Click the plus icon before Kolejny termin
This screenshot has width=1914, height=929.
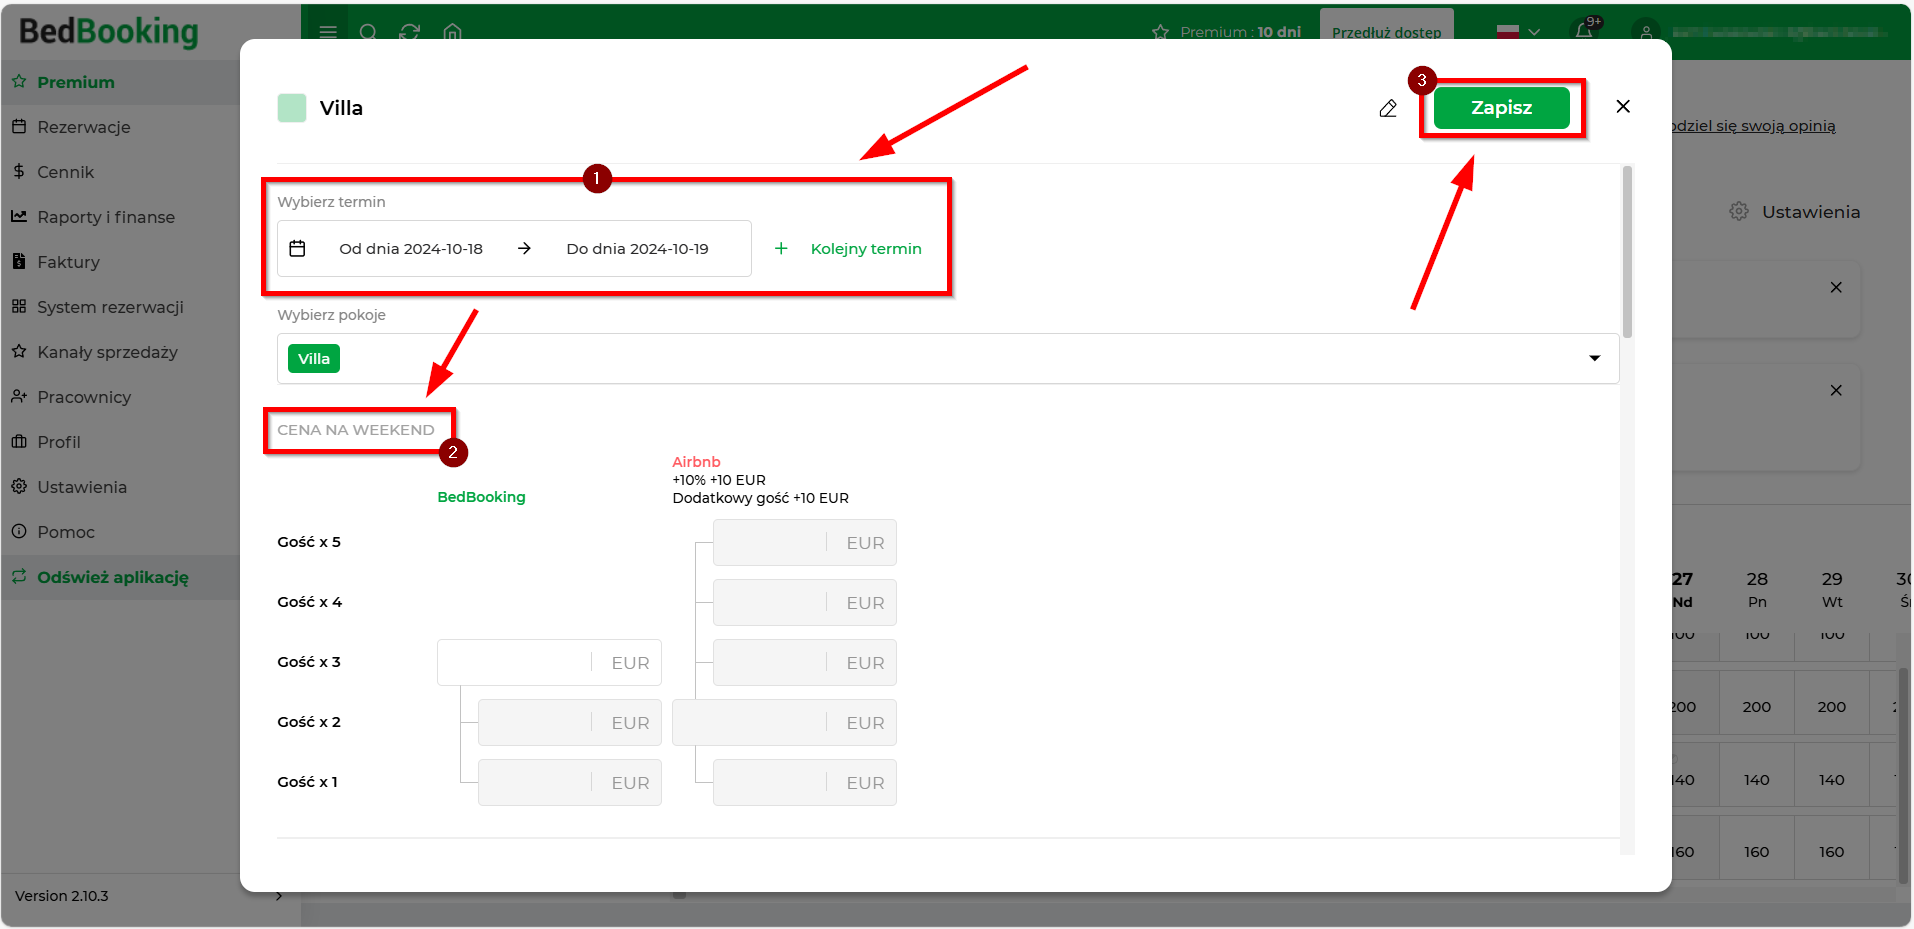781,248
